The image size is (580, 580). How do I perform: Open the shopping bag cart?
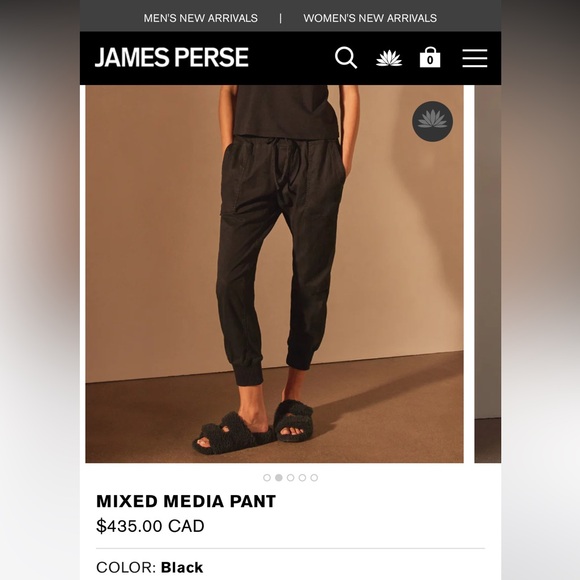[x=430, y=57]
